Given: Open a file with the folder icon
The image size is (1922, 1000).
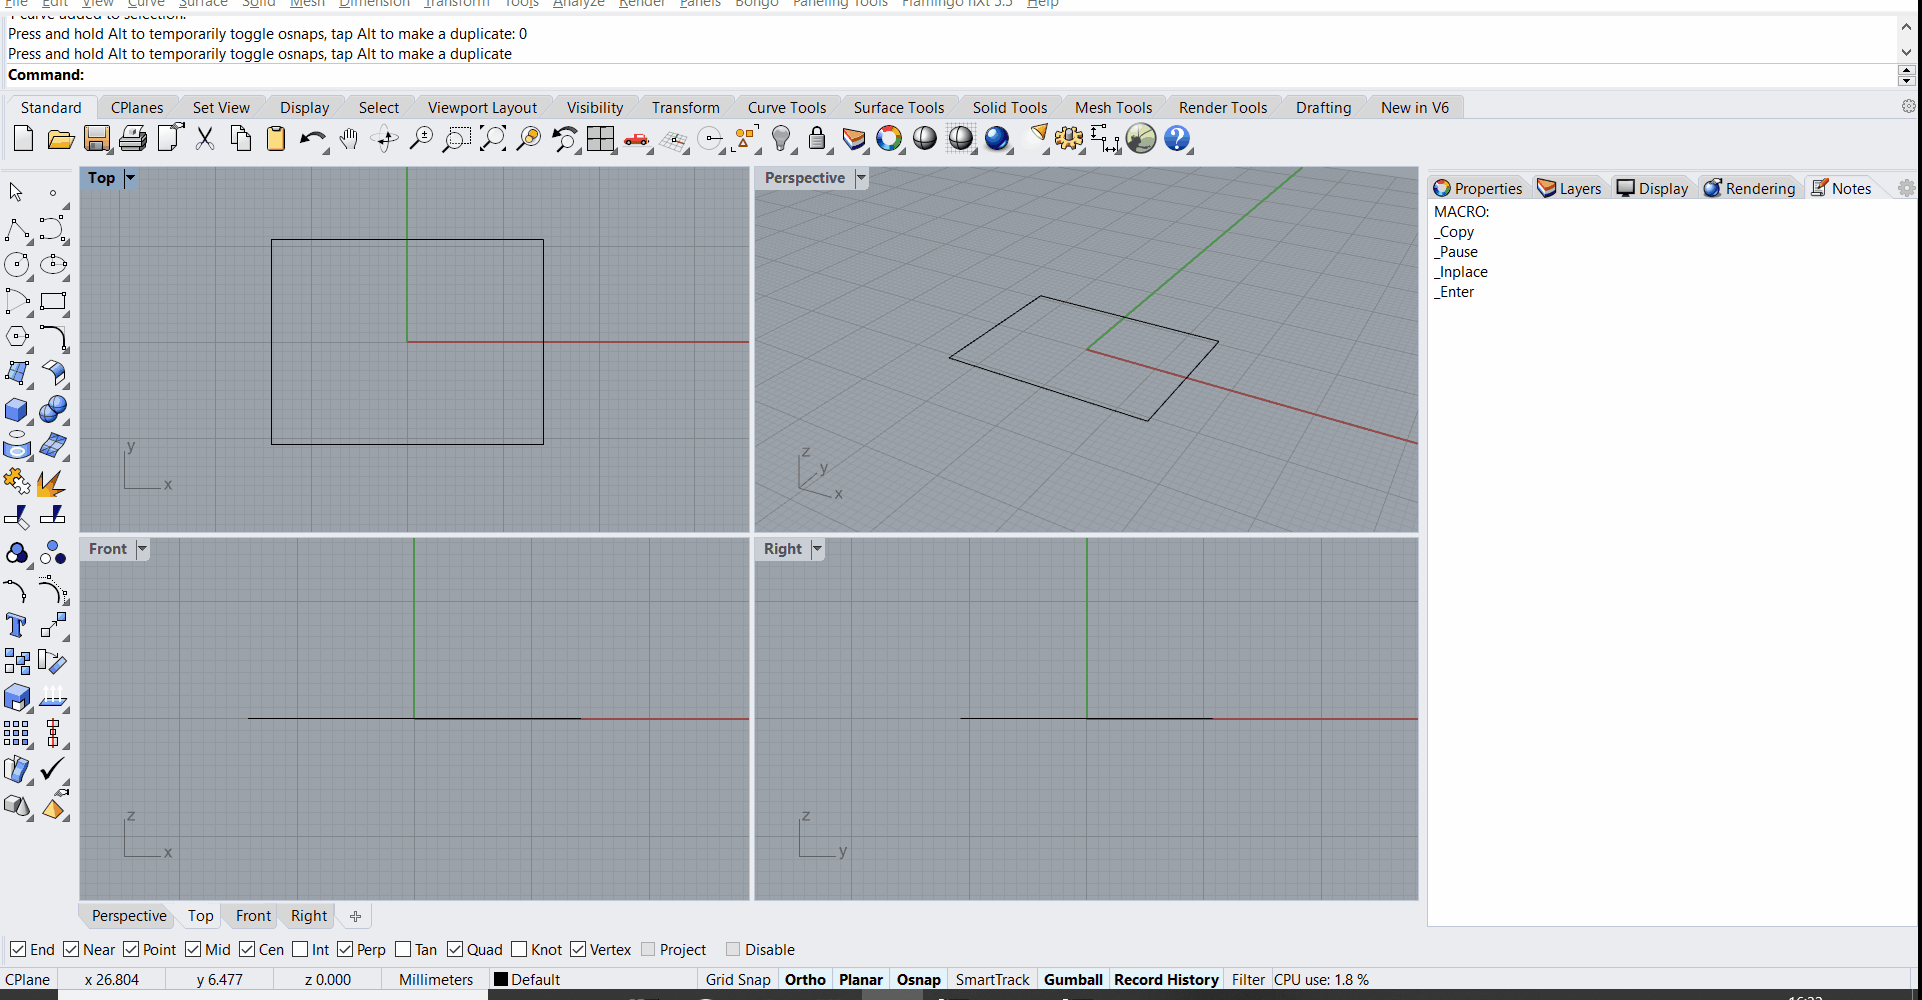Looking at the screenshot, I should 61,139.
